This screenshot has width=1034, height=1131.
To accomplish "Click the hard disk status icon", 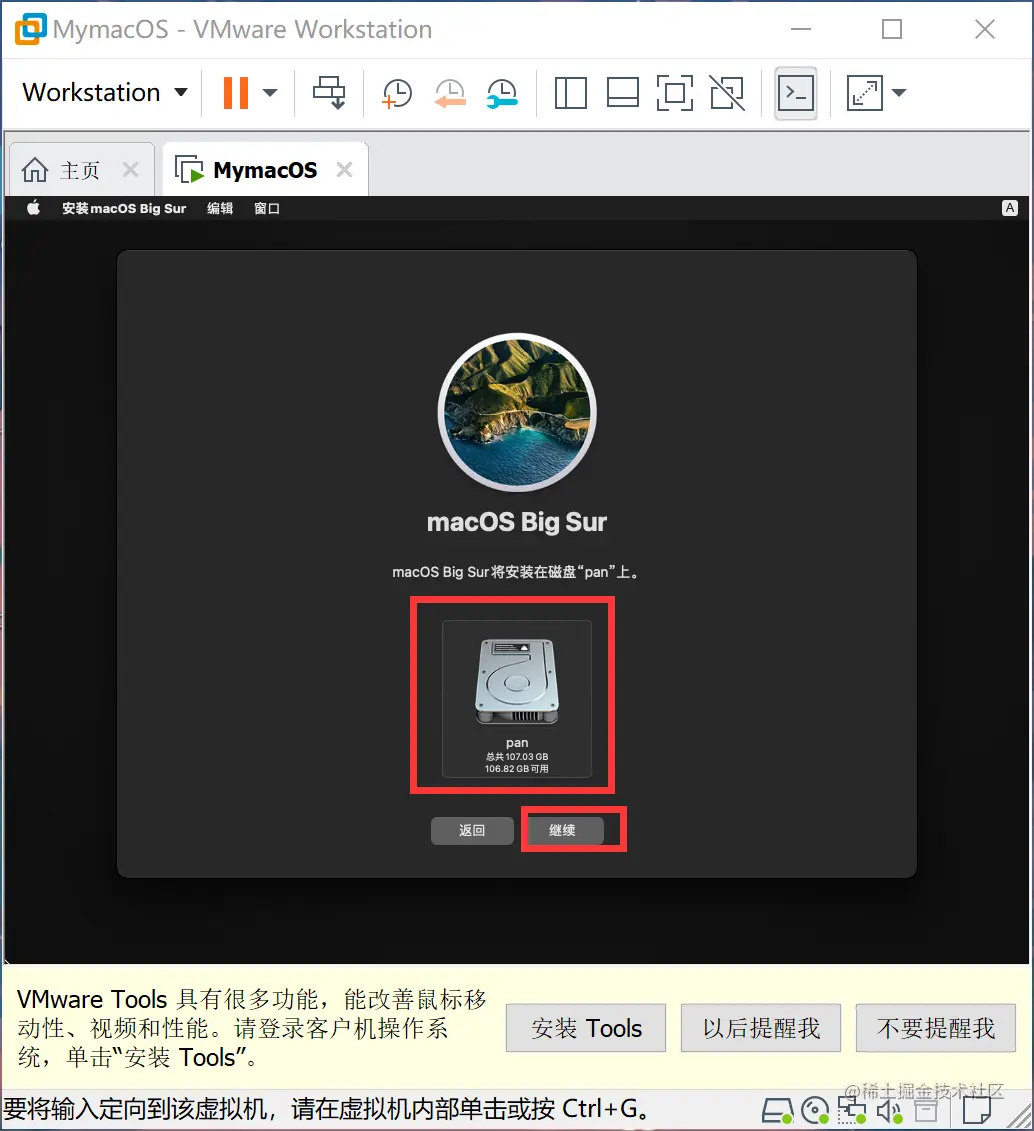I will [777, 1111].
